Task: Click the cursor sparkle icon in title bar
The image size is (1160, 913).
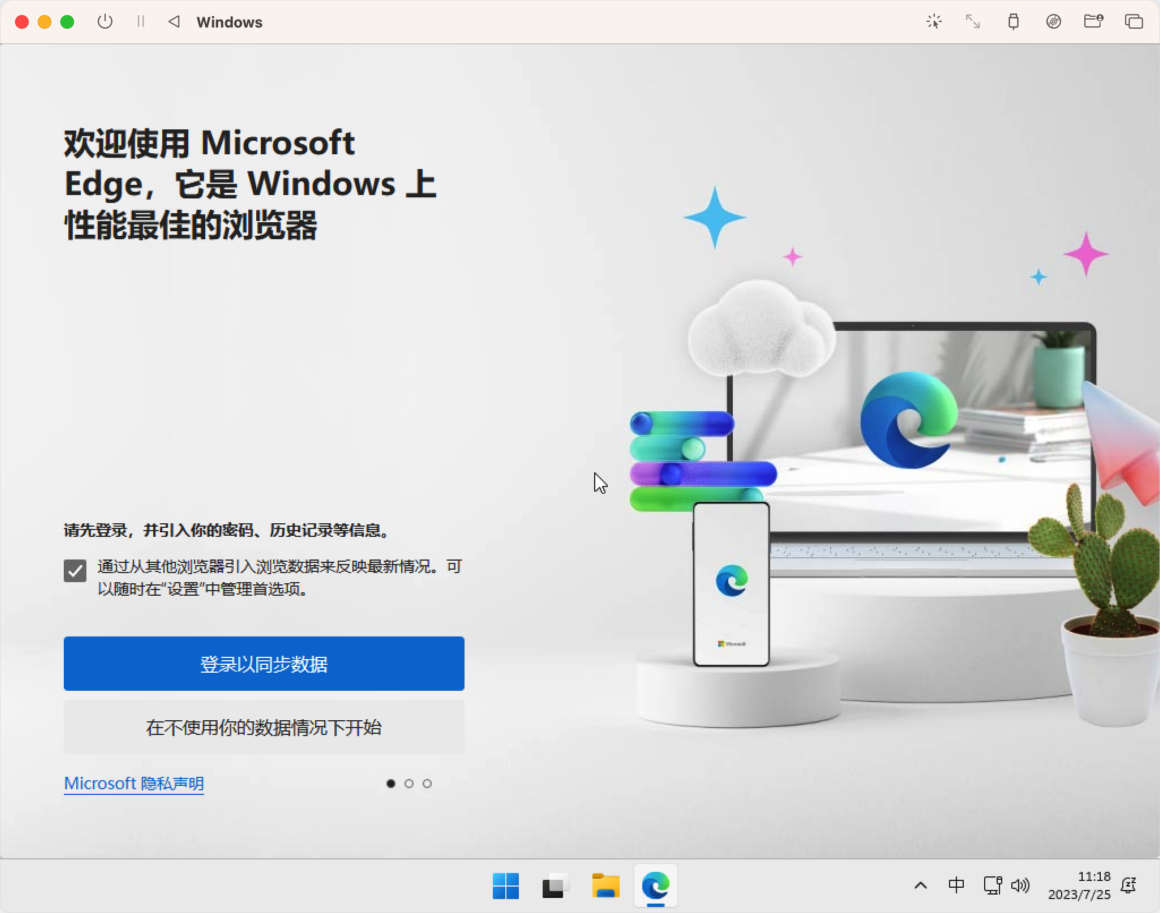Action: (934, 21)
